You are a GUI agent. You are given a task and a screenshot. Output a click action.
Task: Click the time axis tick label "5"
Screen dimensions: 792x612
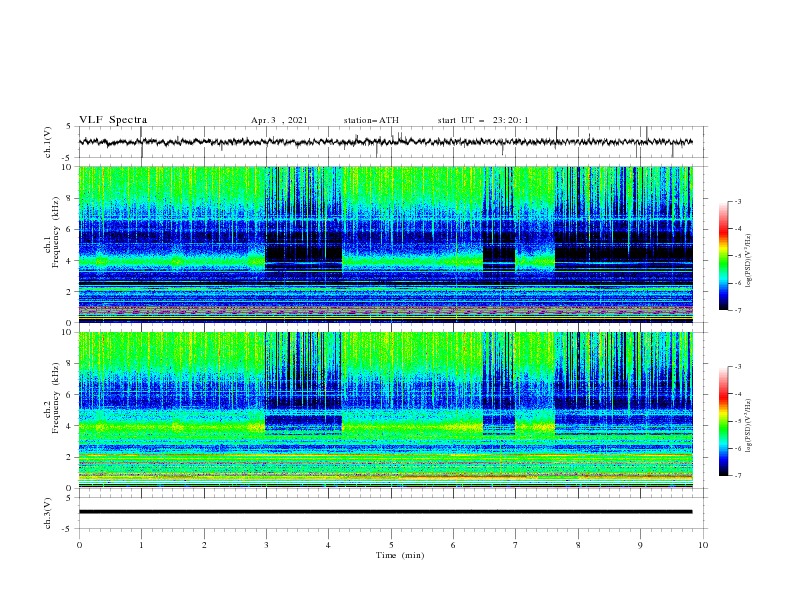coord(391,545)
